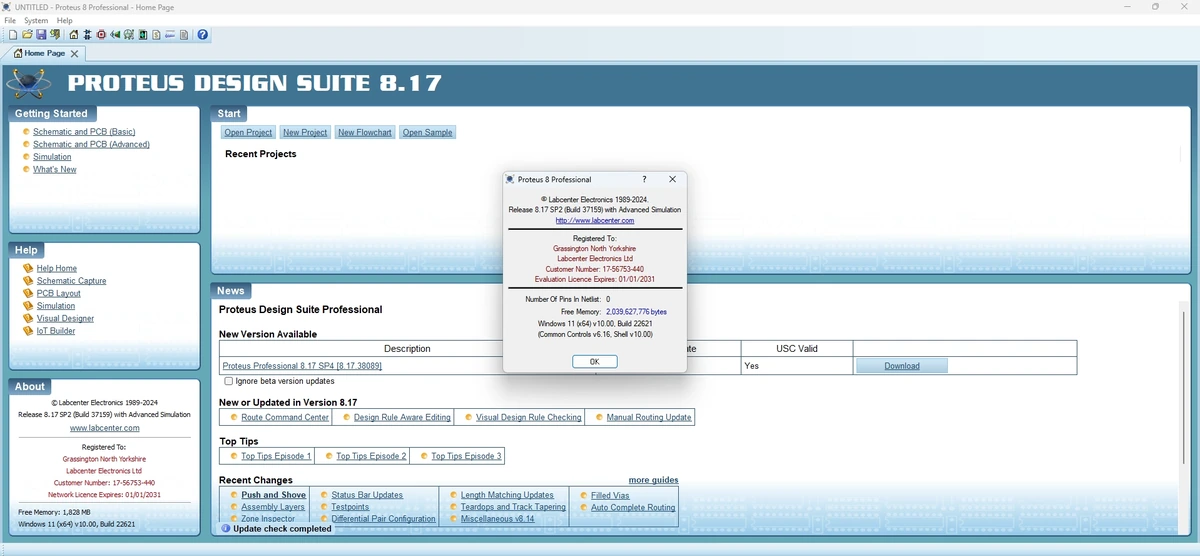
Task: Open PCB Layout from the red chip icon
Action: pos(101,34)
